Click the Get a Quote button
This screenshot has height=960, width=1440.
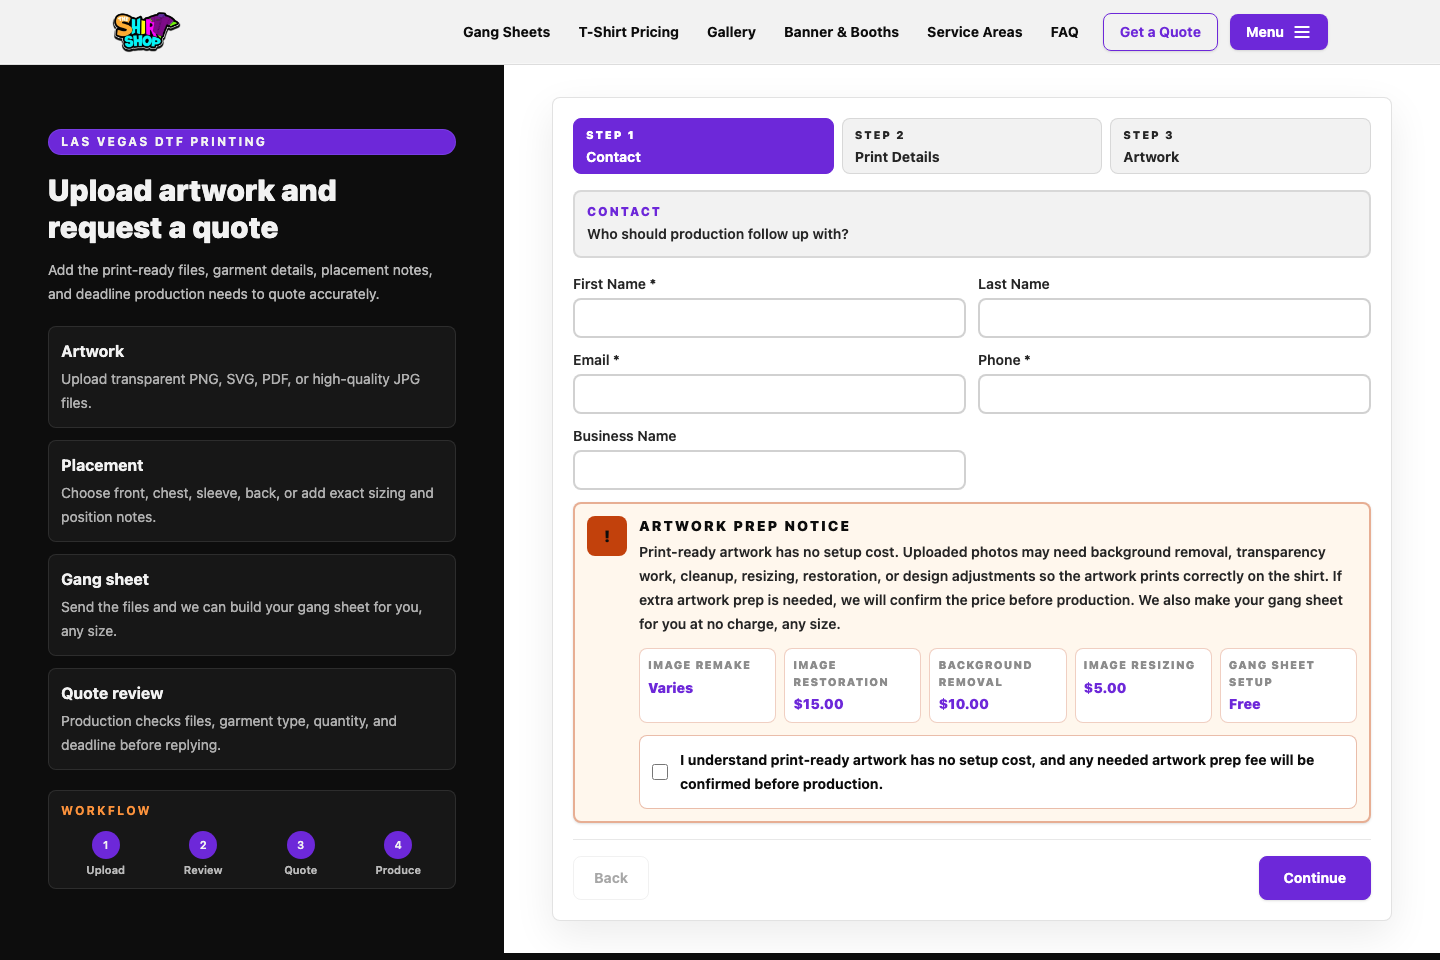1160,32
